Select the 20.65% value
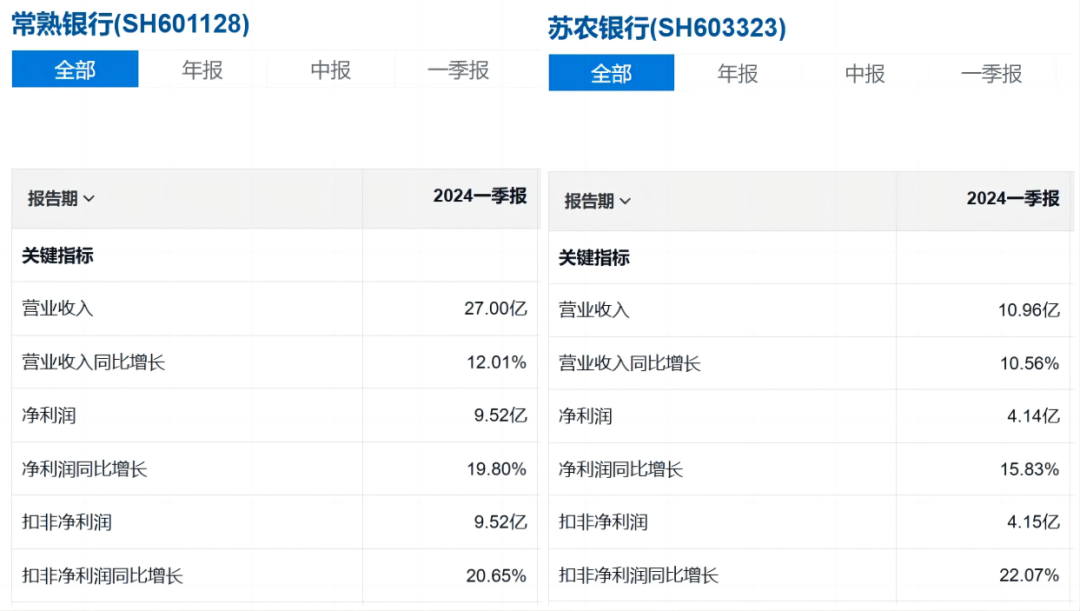This screenshot has width=1080, height=611. click(497, 576)
